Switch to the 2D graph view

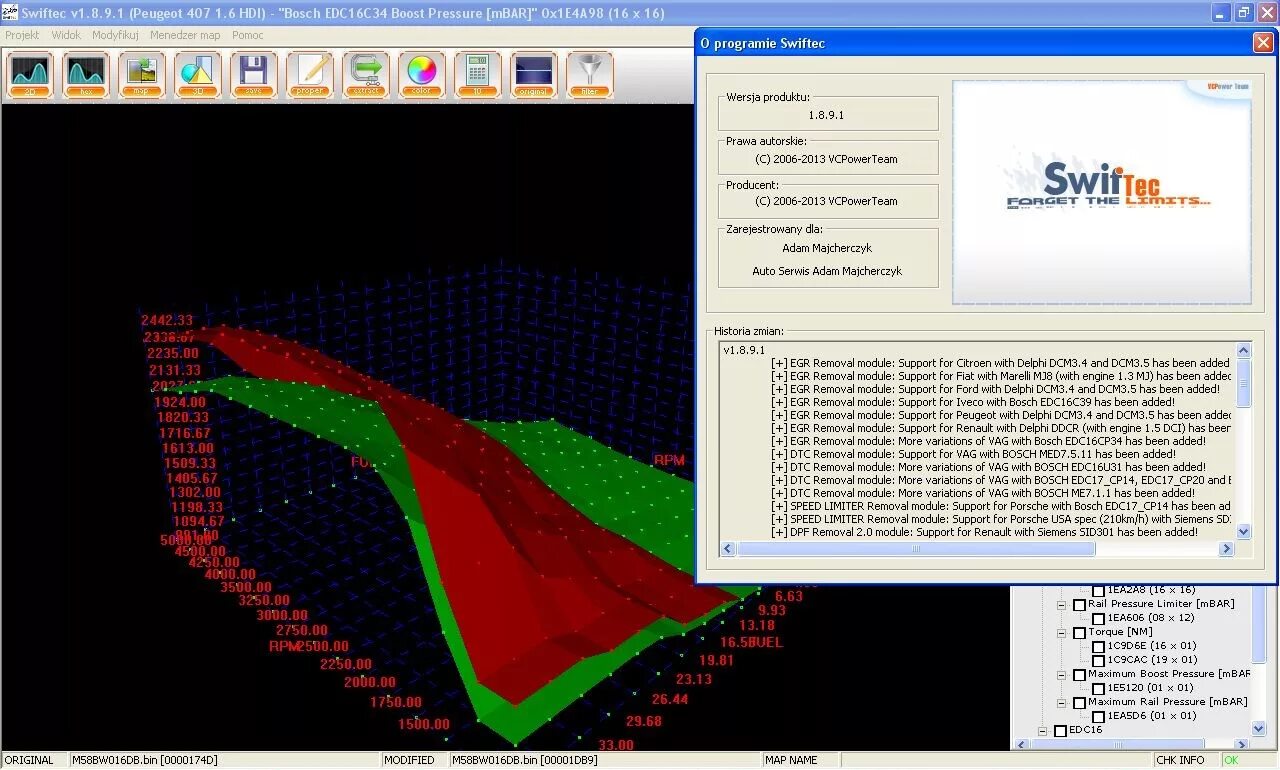tap(30, 75)
